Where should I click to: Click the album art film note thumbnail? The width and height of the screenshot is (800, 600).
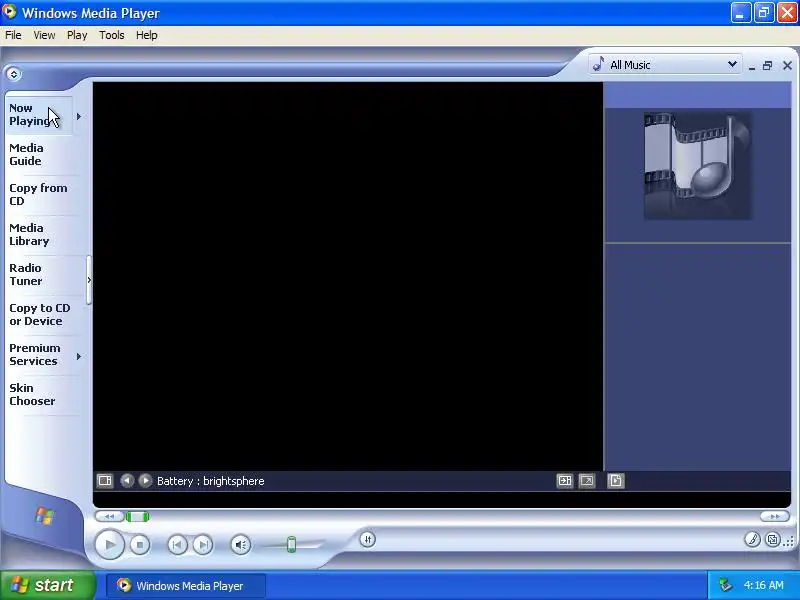pyautogui.click(x=697, y=166)
